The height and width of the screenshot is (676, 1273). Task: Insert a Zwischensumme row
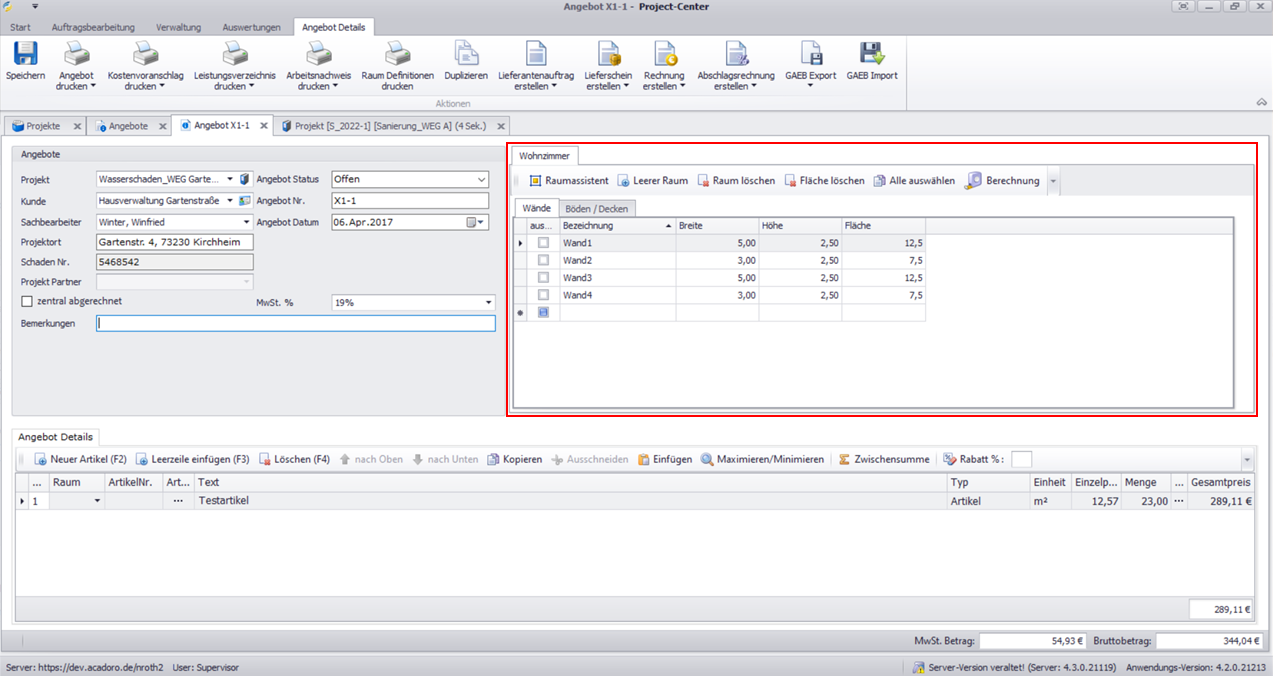(x=883, y=459)
